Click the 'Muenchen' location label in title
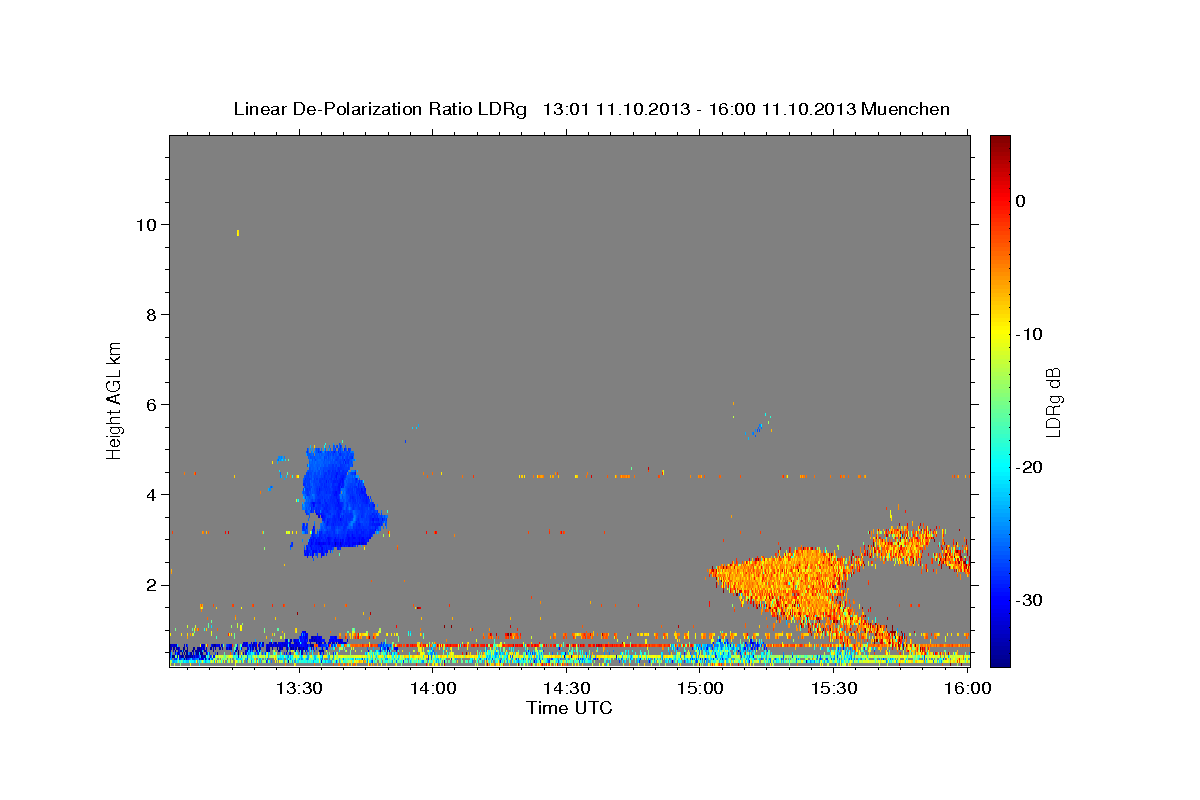The image size is (1200, 800). coord(907,109)
